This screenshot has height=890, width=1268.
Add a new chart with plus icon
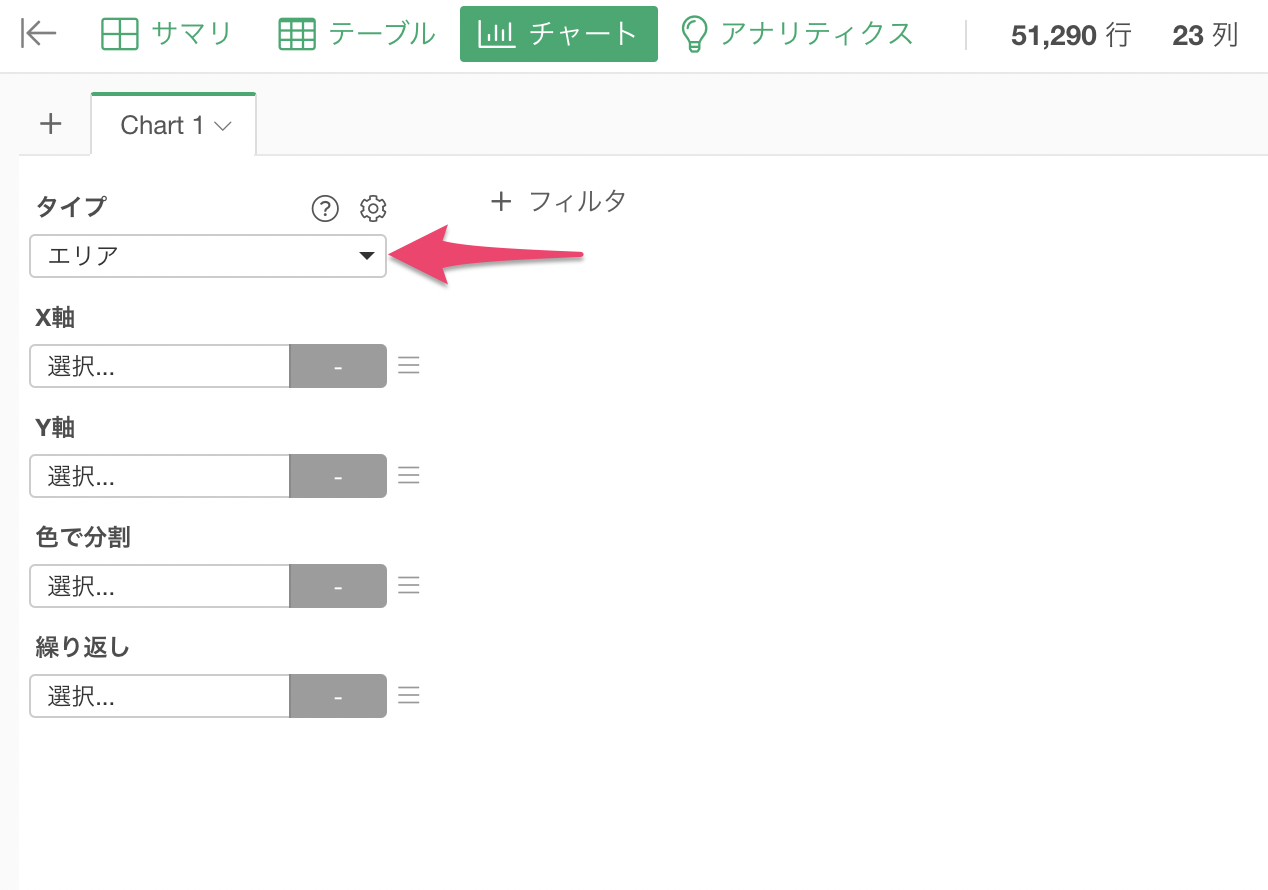50,124
